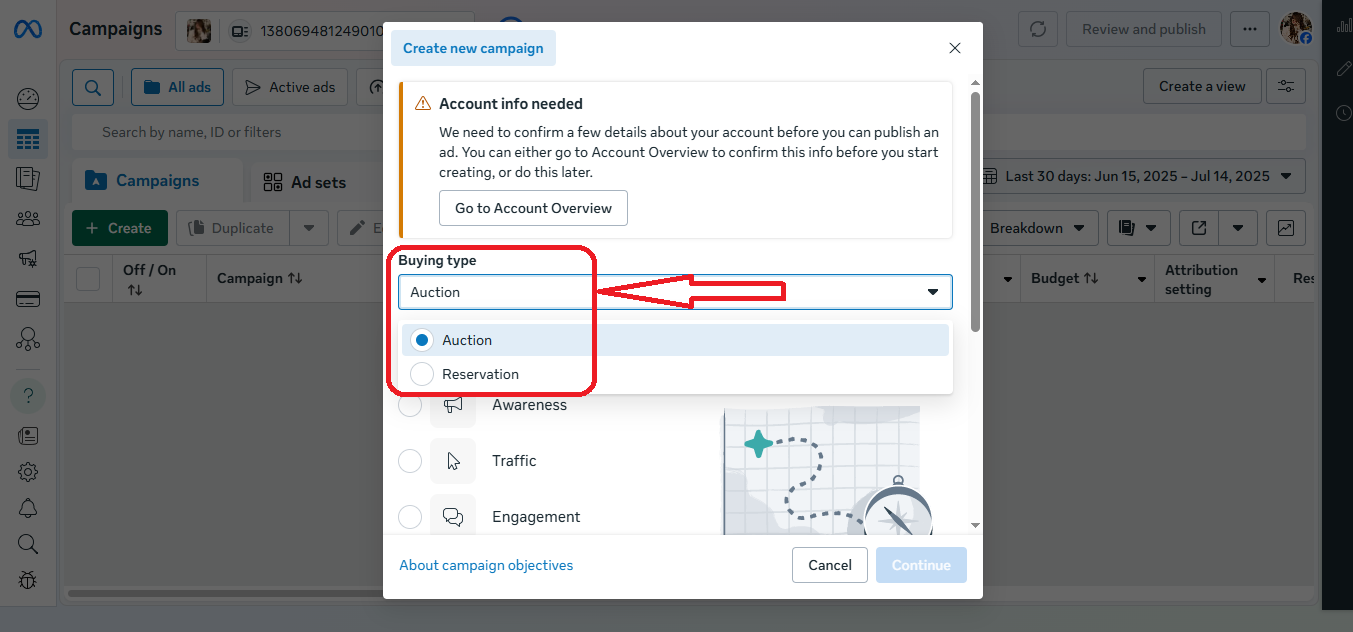Select the Reservation radio option

(422, 374)
